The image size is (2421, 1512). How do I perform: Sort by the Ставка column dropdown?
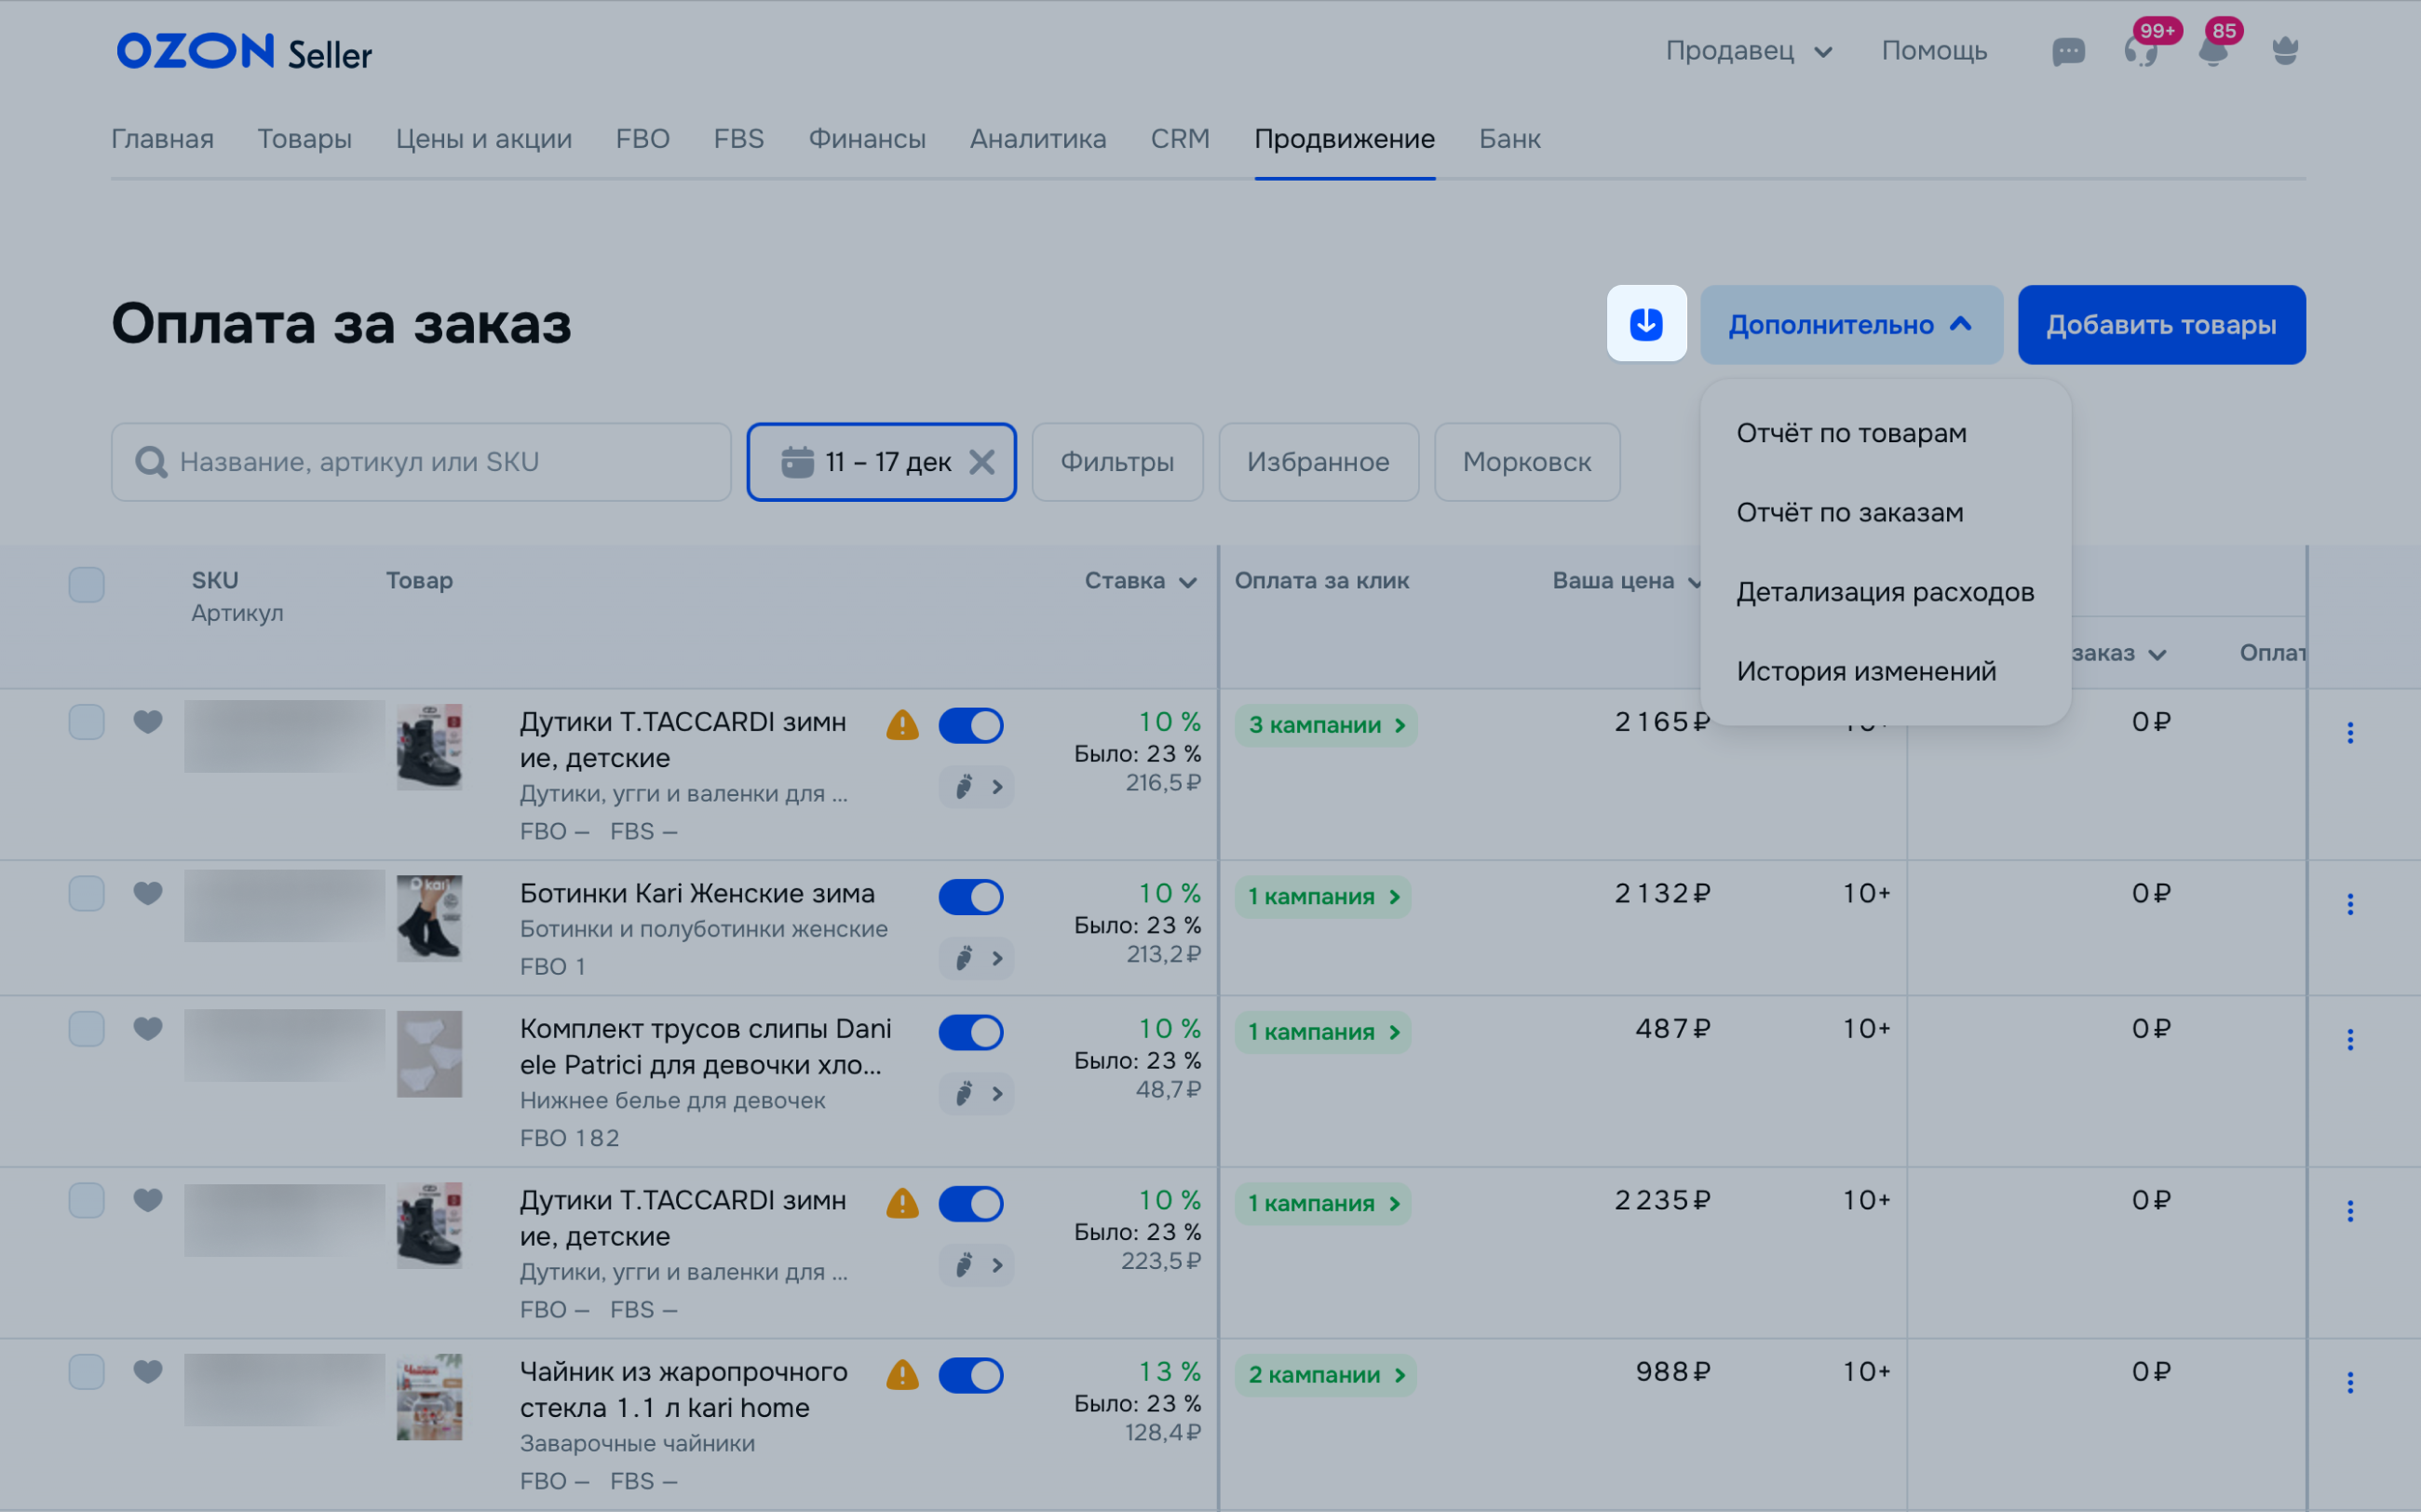tap(1140, 581)
